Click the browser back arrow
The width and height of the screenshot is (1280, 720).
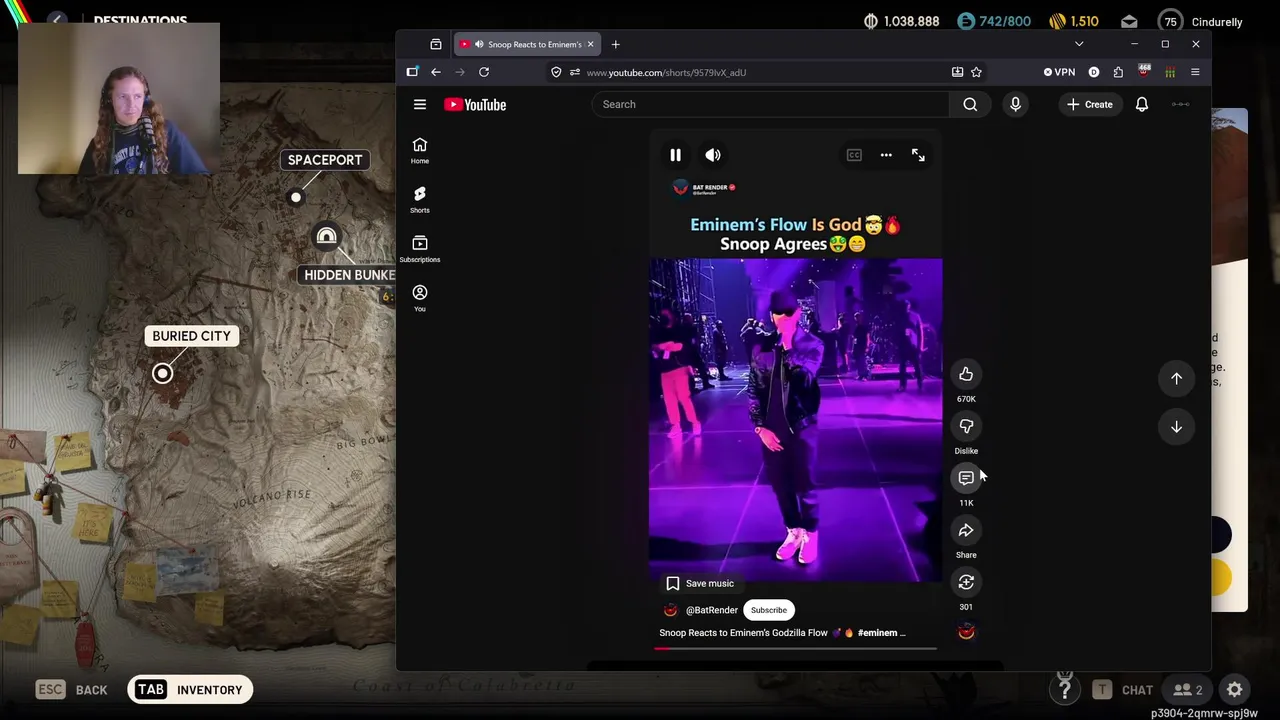pos(436,72)
